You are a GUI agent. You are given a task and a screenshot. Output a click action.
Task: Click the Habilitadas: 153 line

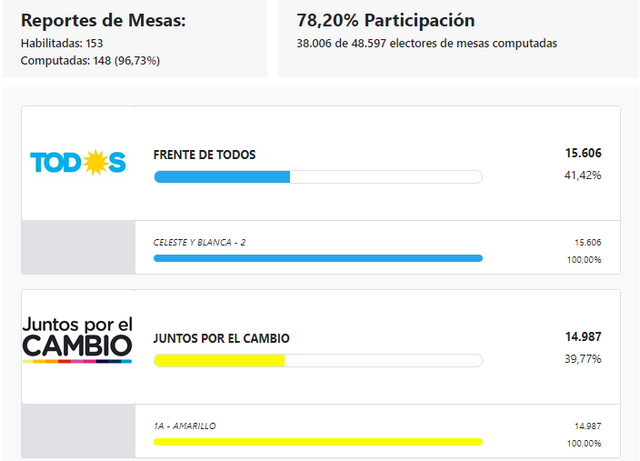[x=62, y=43]
